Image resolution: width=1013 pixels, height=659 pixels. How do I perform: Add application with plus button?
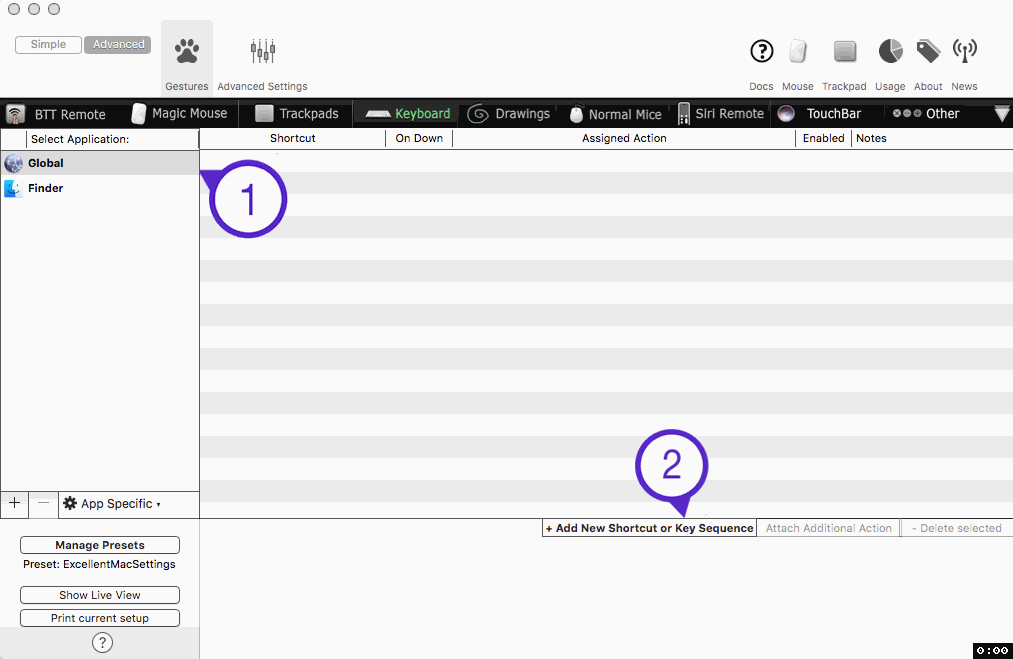point(14,503)
